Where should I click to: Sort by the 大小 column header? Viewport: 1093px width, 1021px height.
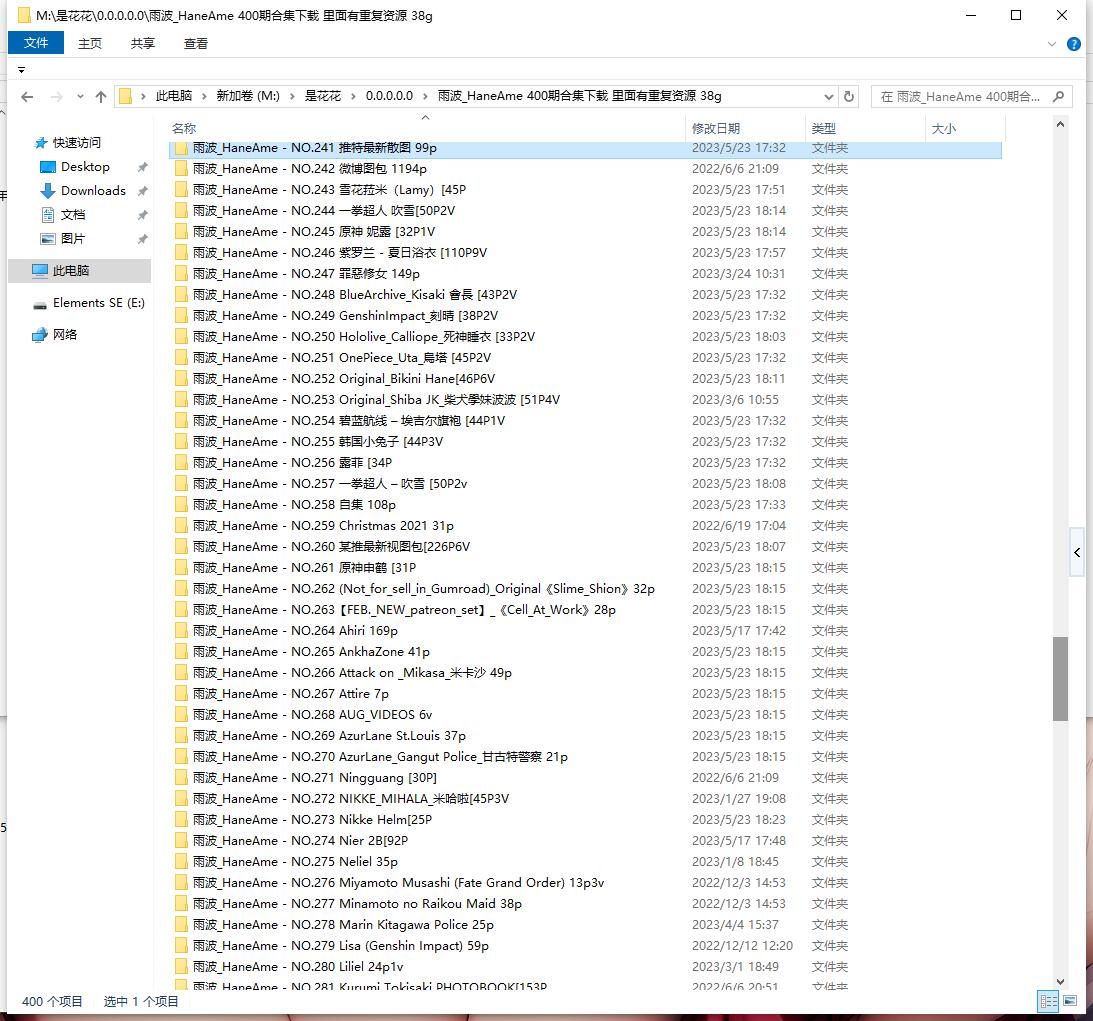(944, 128)
